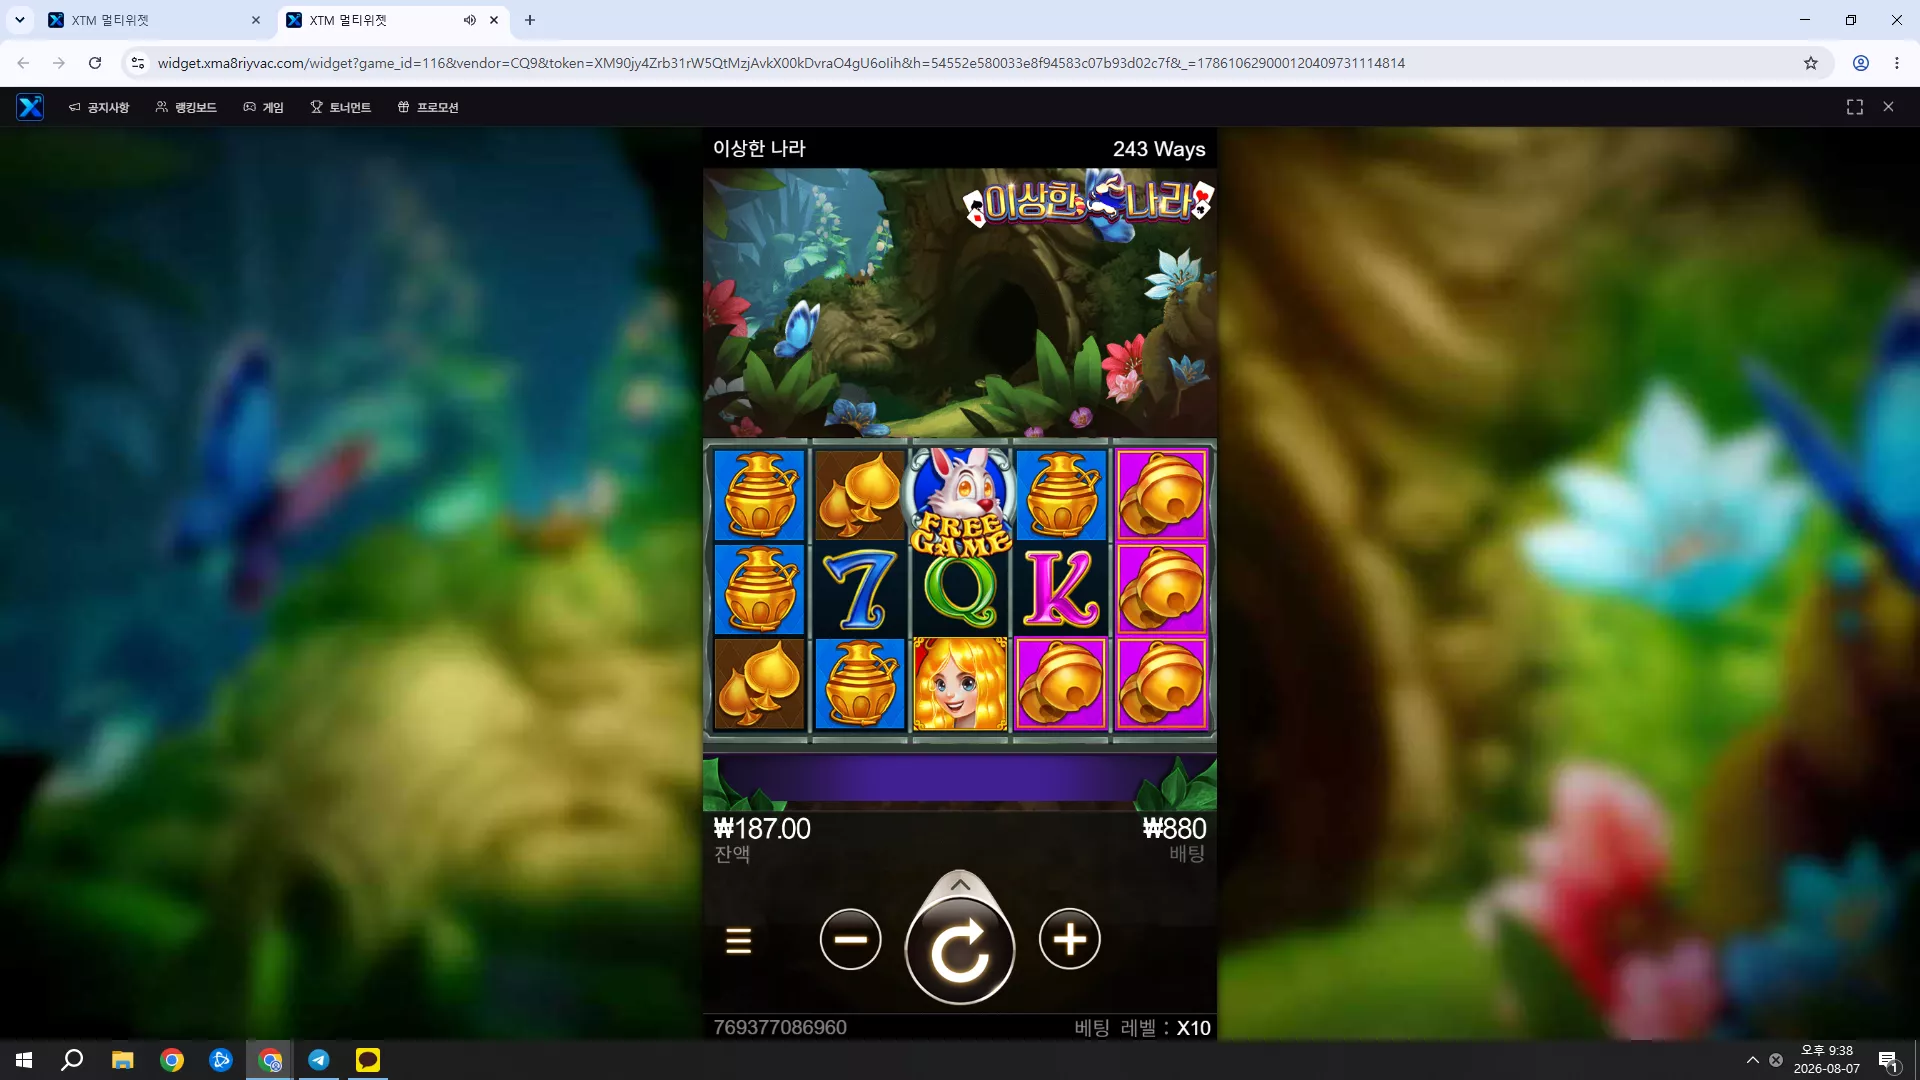Go back to the previous page
This screenshot has height=1080, width=1920.
[x=23, y=63]
